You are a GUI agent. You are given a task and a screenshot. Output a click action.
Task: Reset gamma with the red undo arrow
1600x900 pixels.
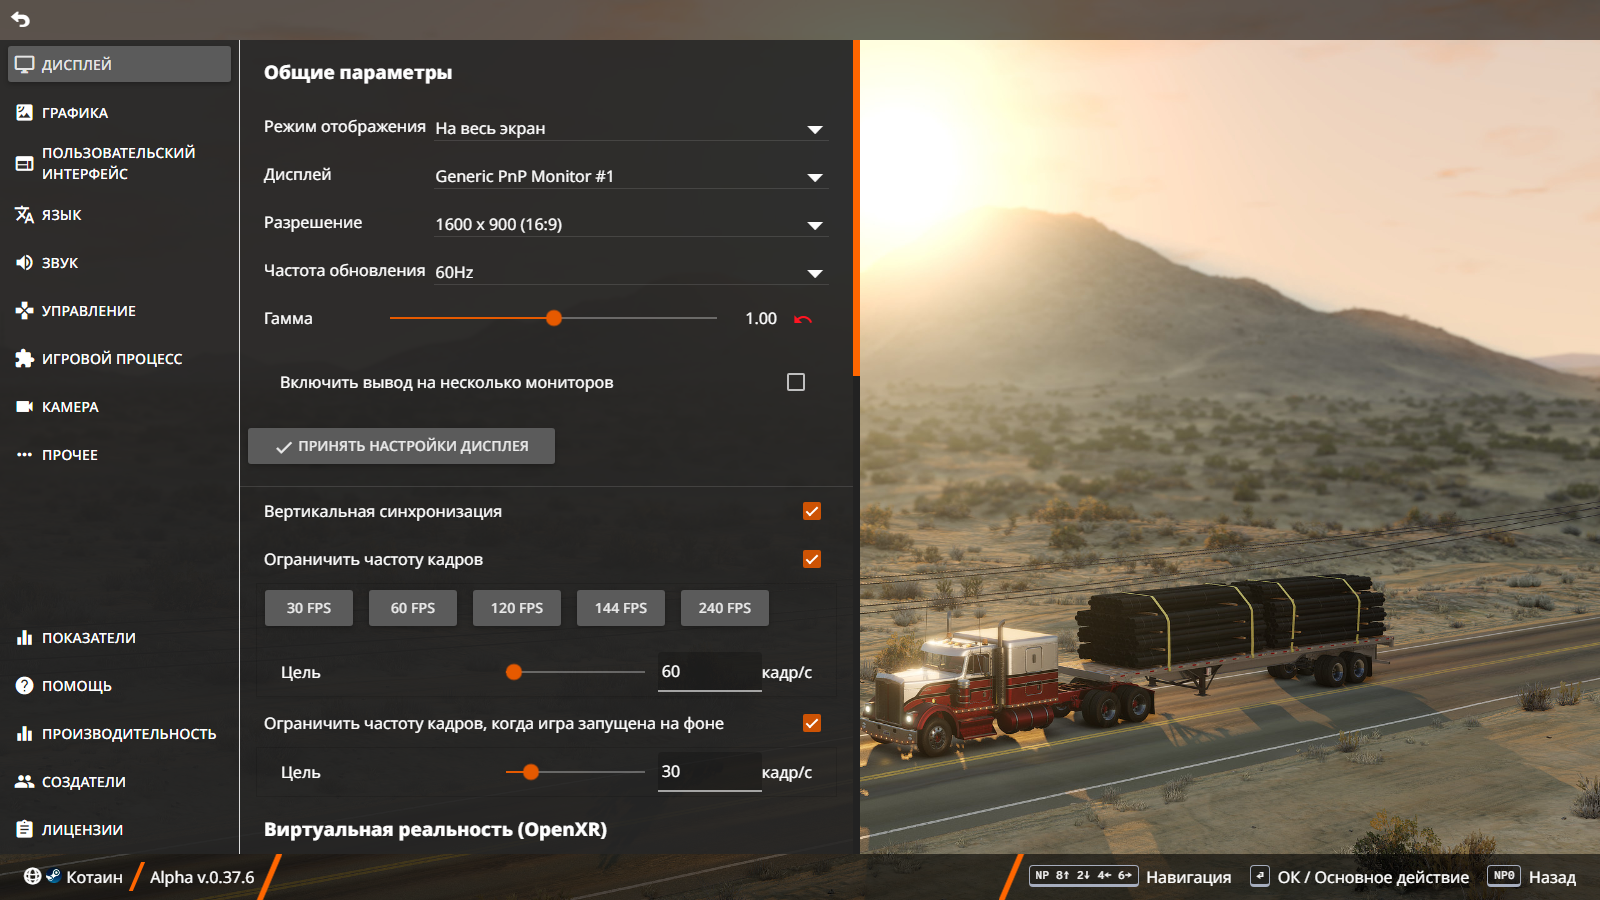coord(803,319)
